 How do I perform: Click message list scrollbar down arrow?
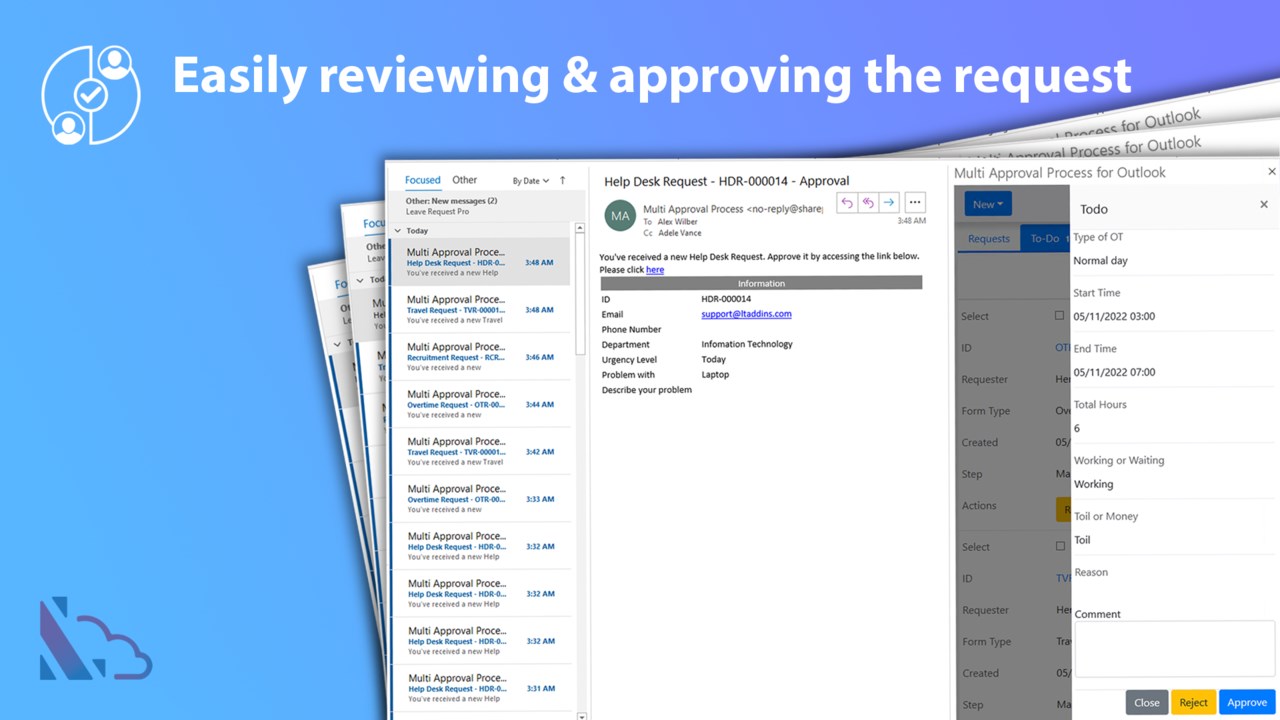582,716
